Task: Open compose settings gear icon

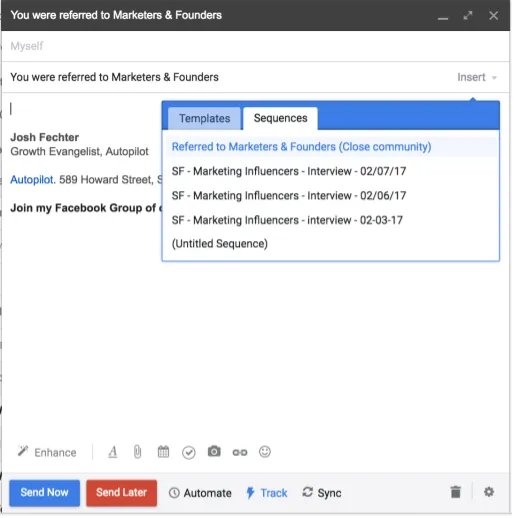Action: point(489,492)
